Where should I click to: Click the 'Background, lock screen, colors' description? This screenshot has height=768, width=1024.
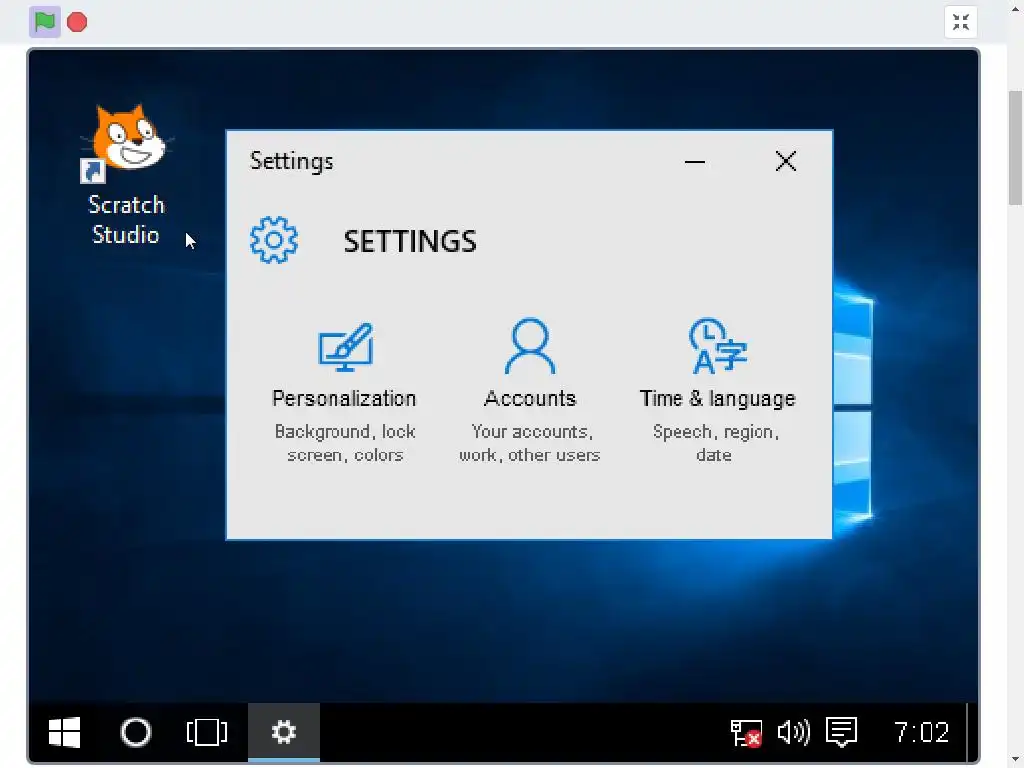(345, 443)
